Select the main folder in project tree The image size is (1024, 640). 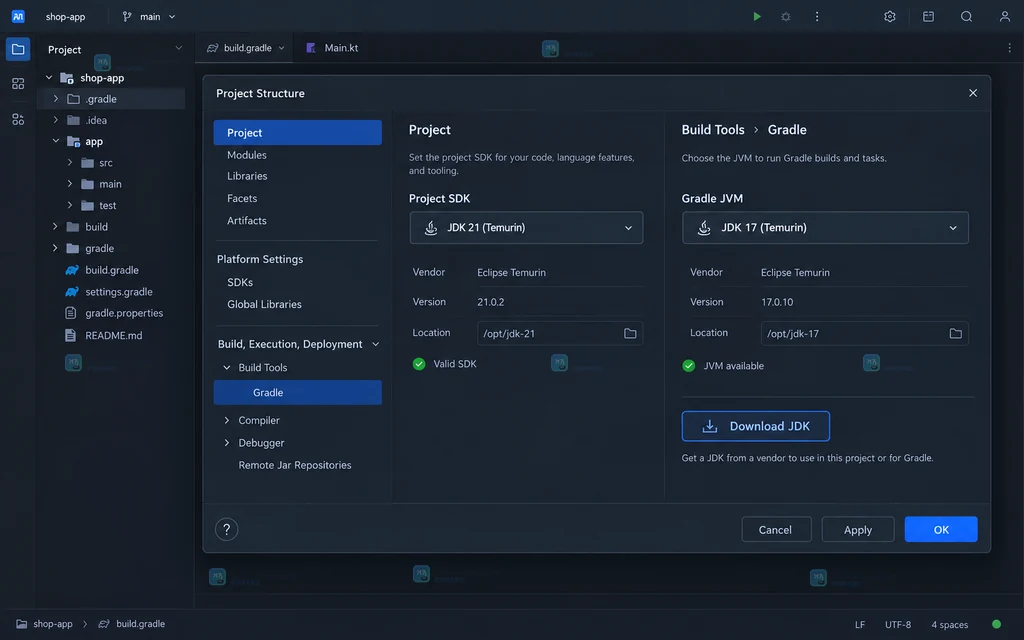click(x=111, y=184)
